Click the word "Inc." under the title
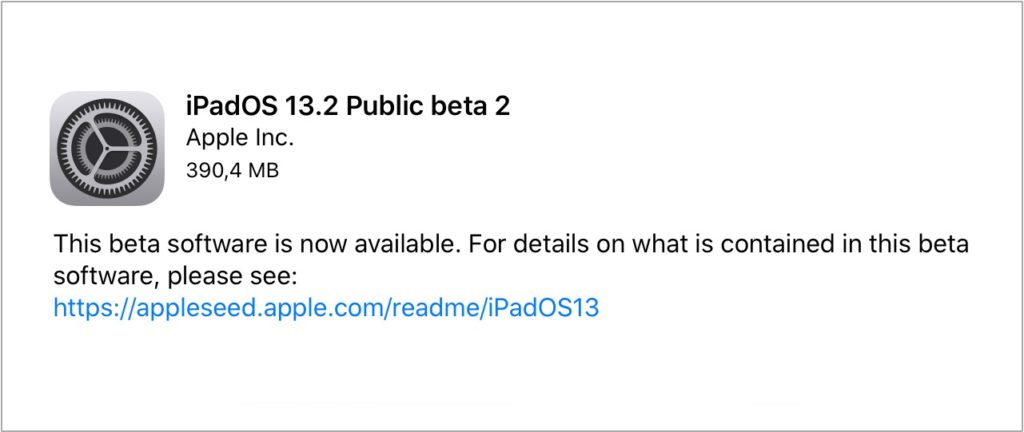The width and height of the screenshot is (1024, 432). (271, 139)
